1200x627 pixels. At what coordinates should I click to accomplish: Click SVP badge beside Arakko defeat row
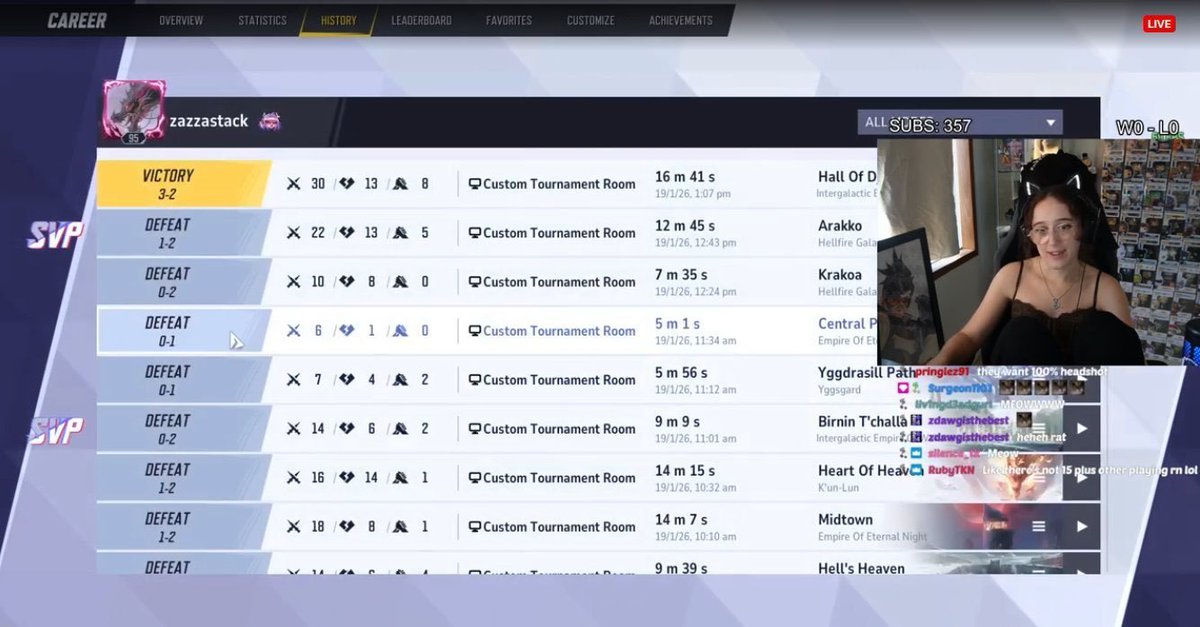pyautogui.click(x=55, y=235)
